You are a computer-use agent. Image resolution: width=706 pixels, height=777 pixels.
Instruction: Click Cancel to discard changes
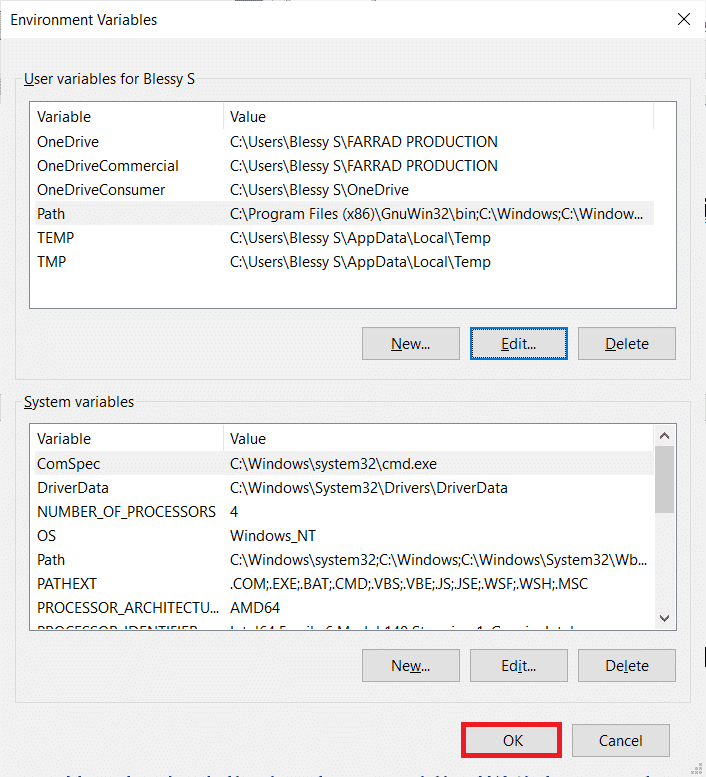coord(620,740)
